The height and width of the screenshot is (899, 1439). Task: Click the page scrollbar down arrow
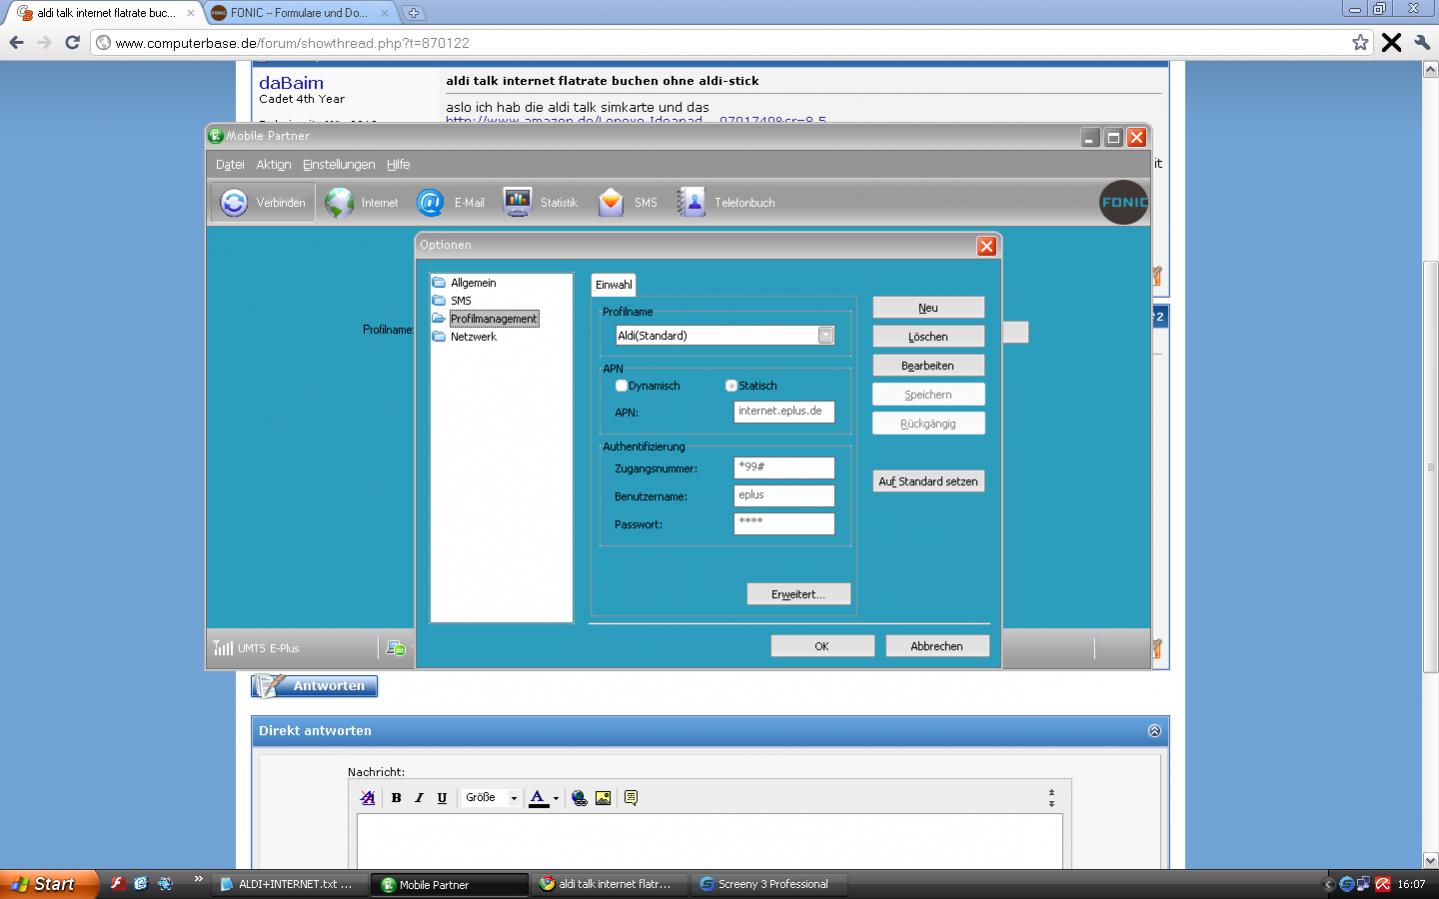(1430, 860)
